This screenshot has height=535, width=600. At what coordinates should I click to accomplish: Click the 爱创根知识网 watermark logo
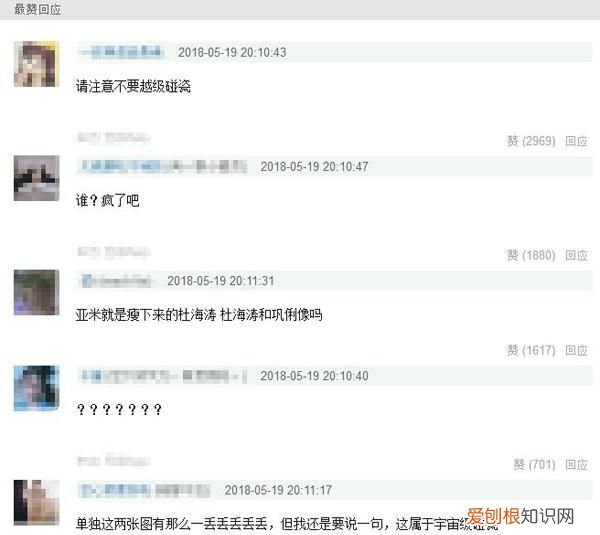point(520,516)
